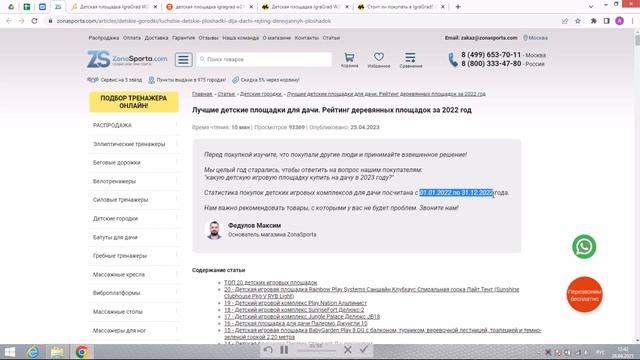
Task: Open the Сравнение comparison icon
Action: [411, 60]
